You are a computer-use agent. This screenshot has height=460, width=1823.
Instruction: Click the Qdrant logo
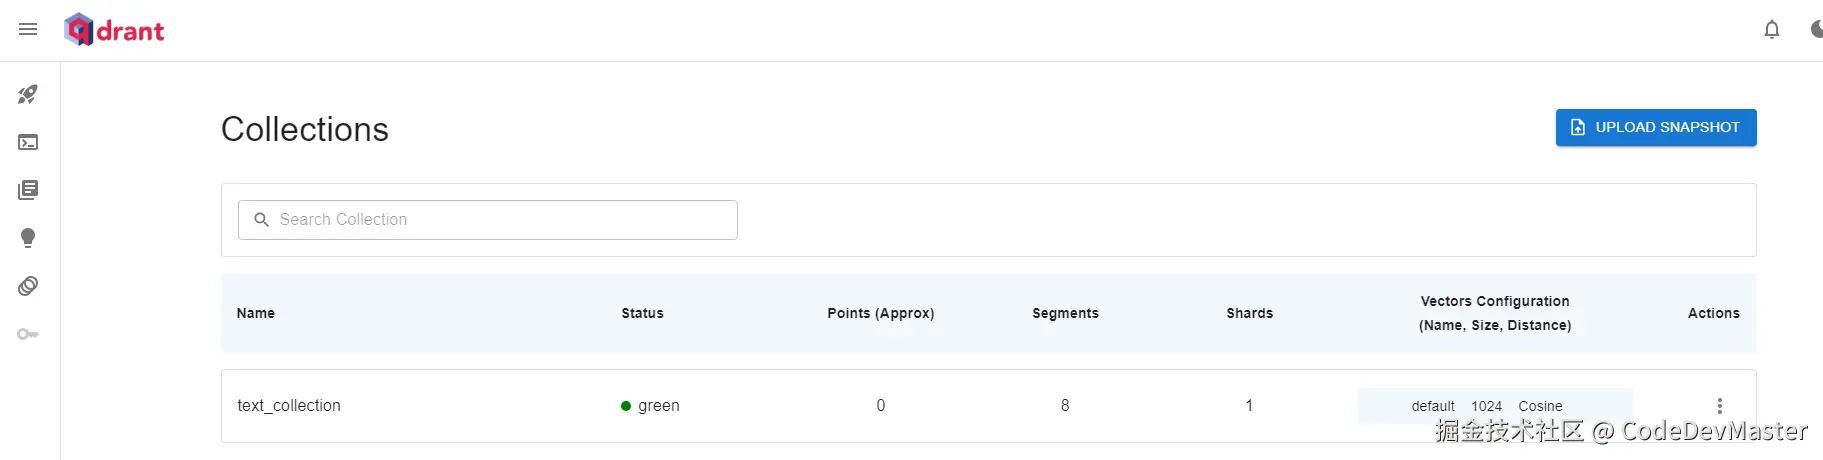pos(114,30)
